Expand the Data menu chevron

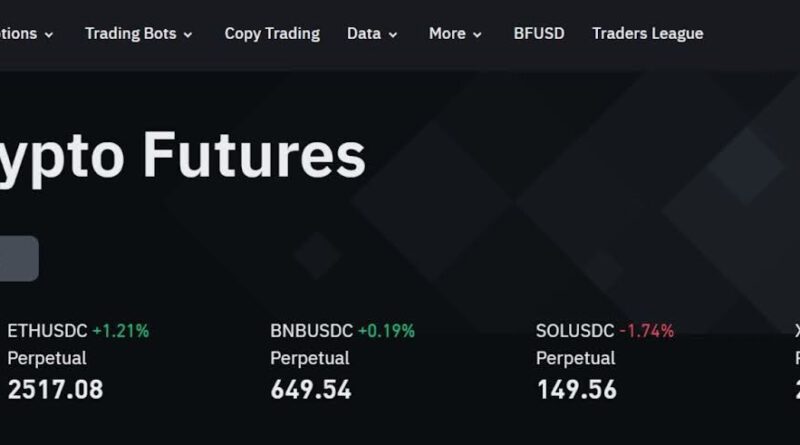click(x=393, y=35)
